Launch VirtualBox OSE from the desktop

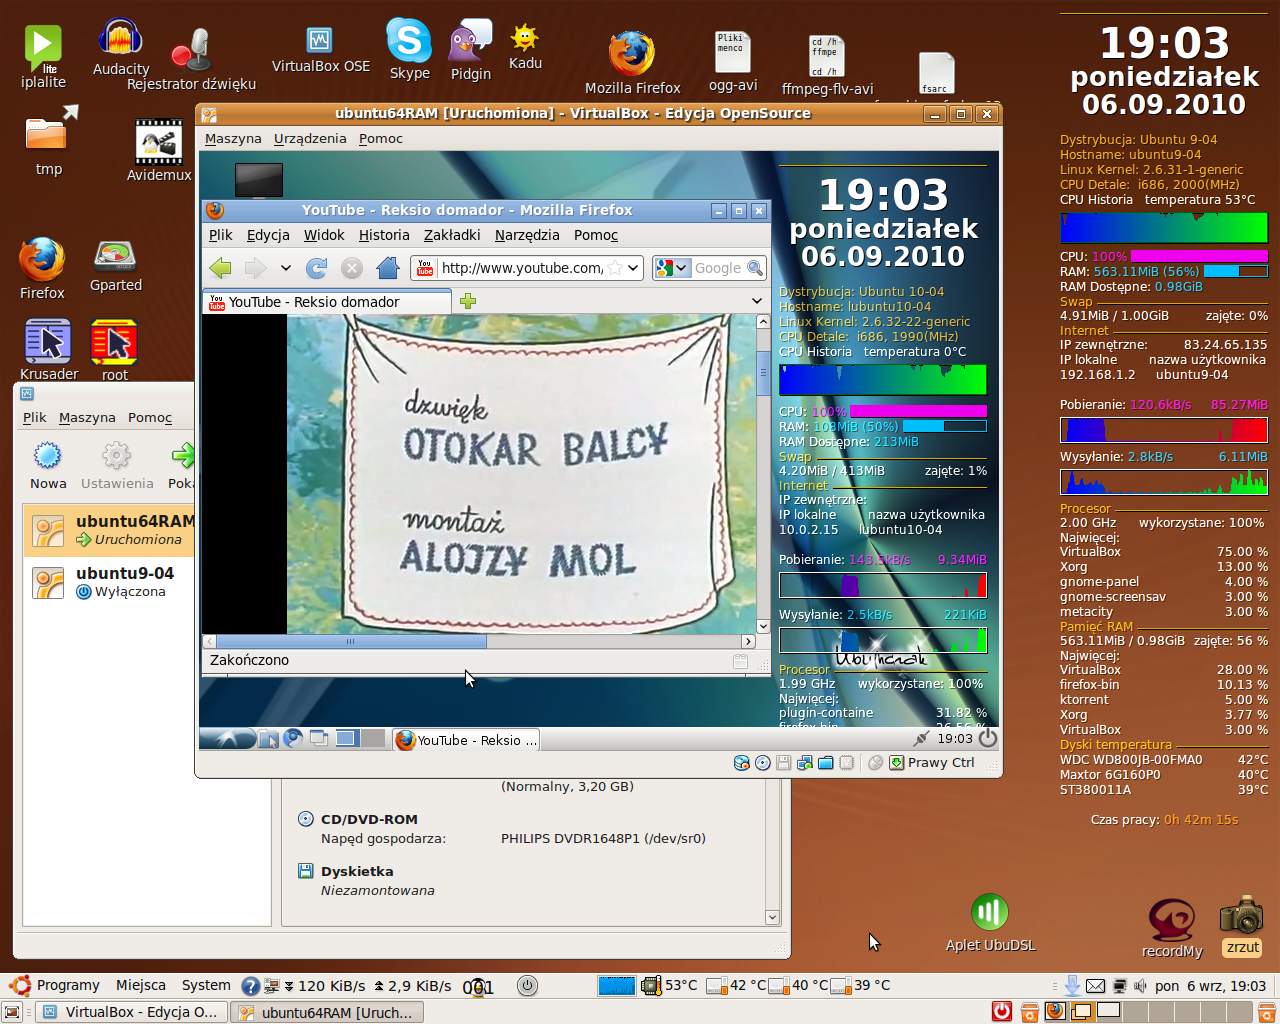[320, 50]
